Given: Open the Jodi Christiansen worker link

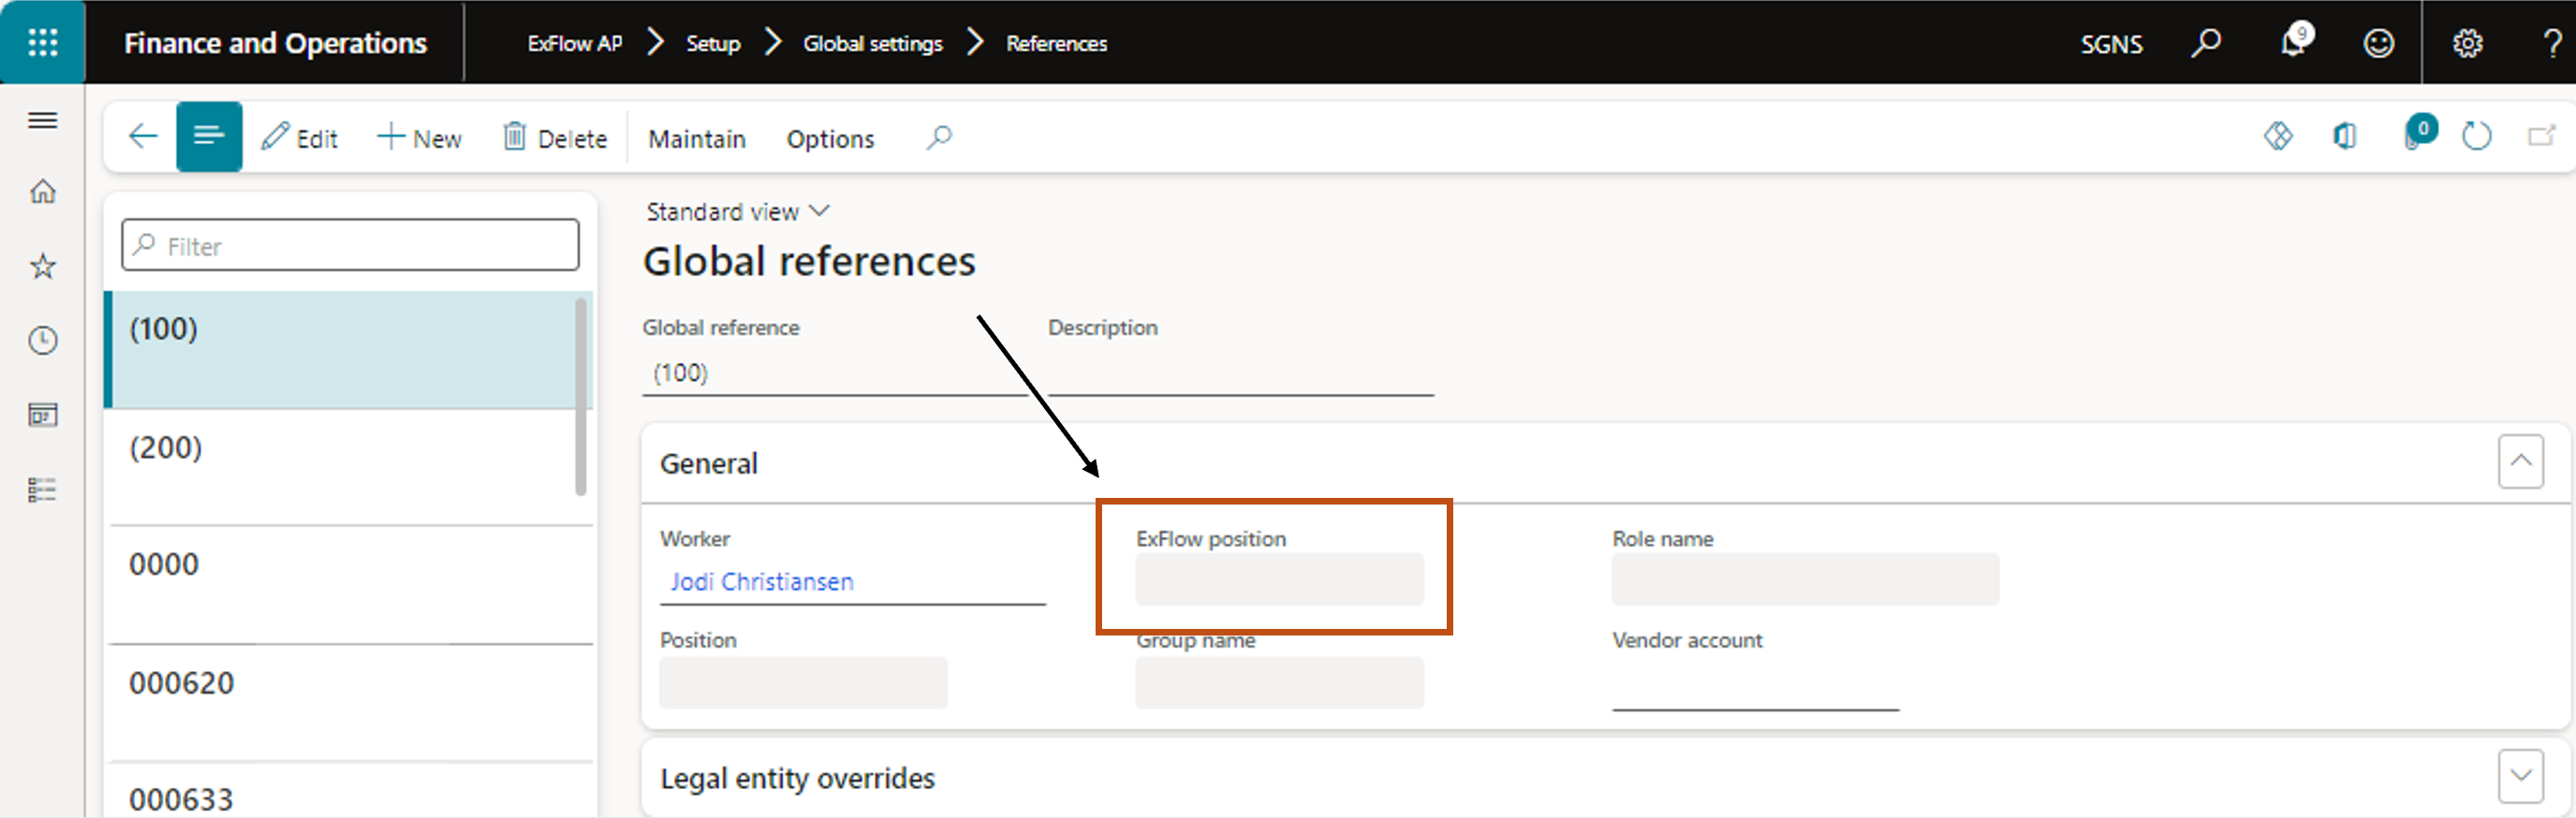Looking at the screenshot, I should coord(761,581).
